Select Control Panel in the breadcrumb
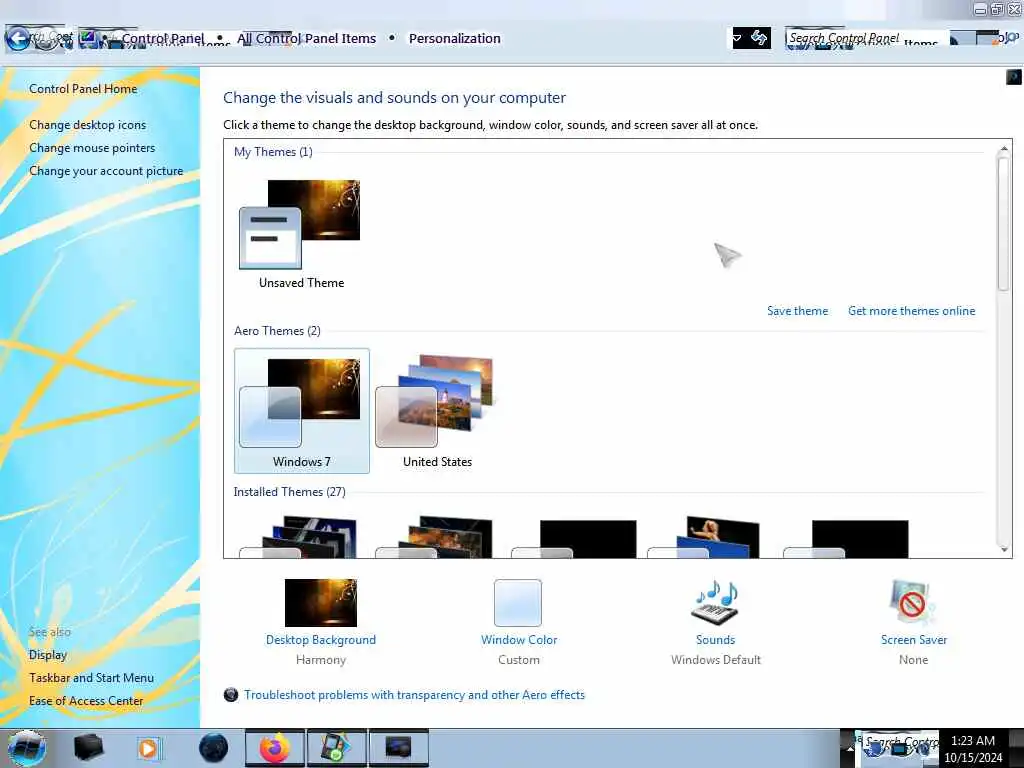This screenshot has width=1024, height=768. (163, 39)
